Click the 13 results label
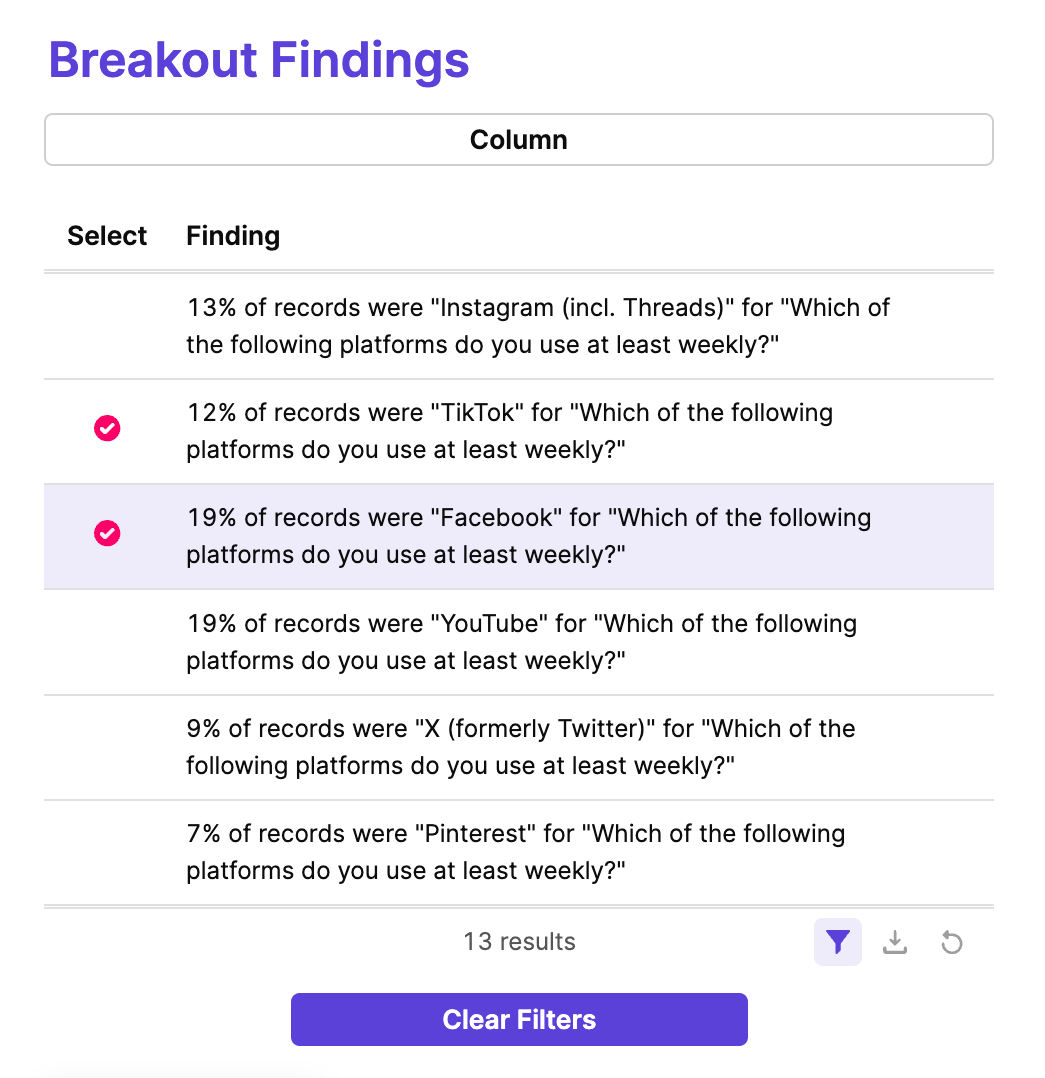Screen dimensions: 1045x1078 click(x=519, y=941)
